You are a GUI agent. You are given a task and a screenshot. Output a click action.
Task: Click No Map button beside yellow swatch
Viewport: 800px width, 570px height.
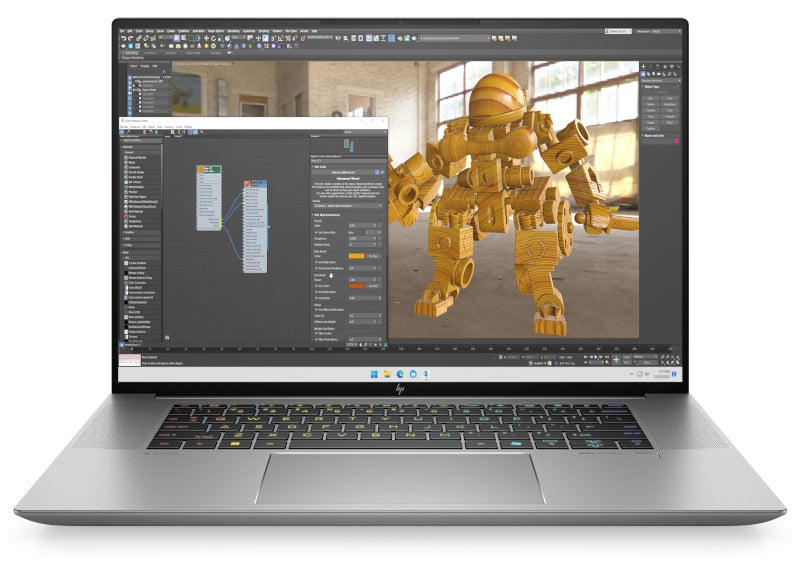[x=373, y=256]
